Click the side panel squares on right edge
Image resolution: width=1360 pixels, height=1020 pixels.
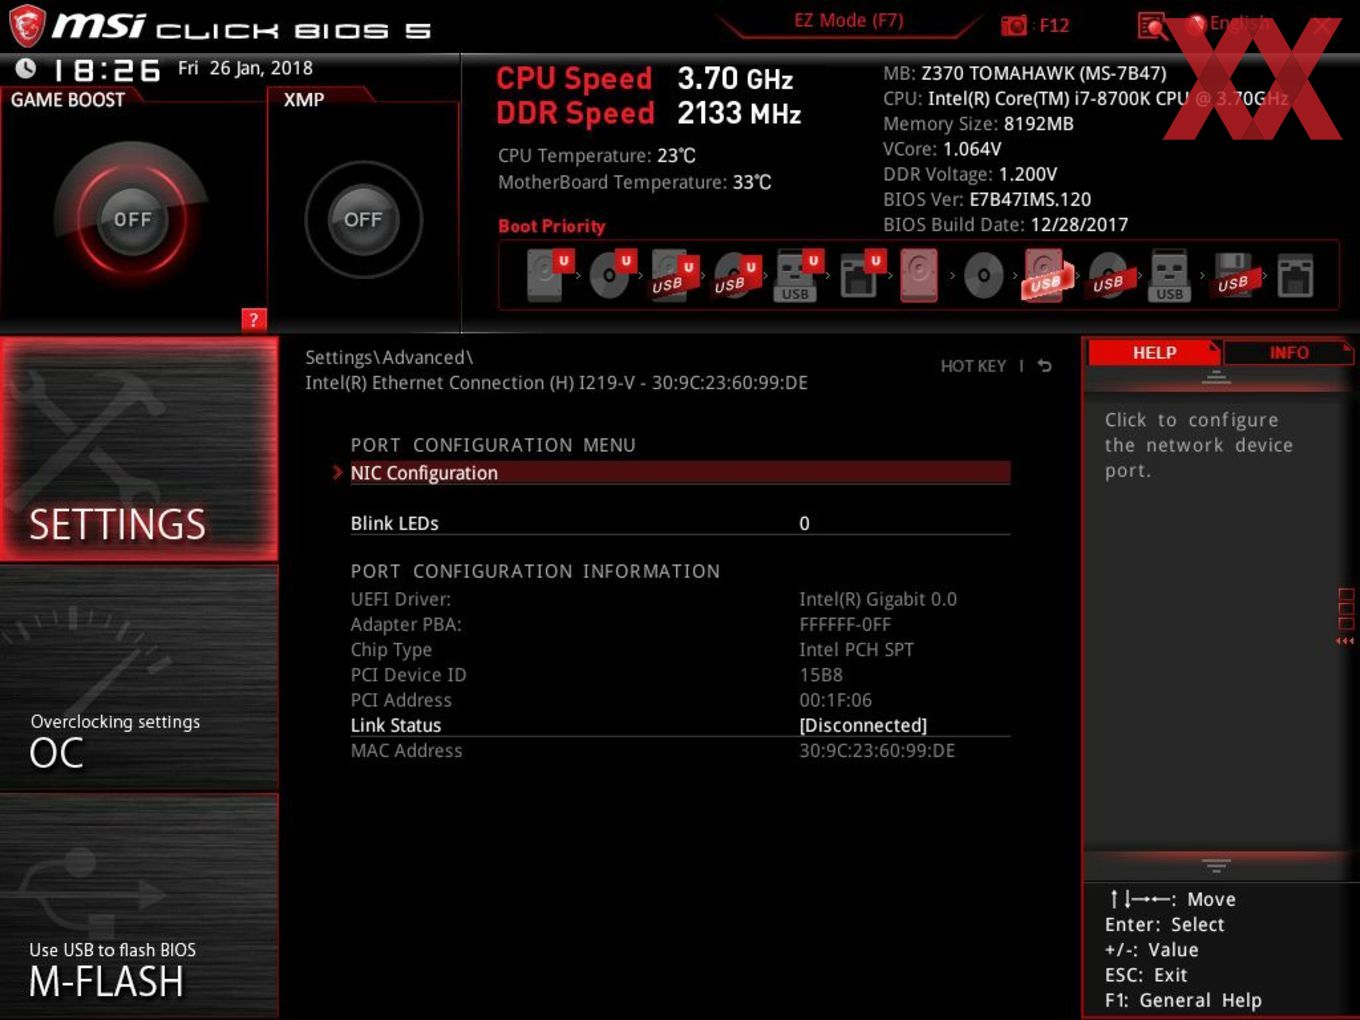1345,615
